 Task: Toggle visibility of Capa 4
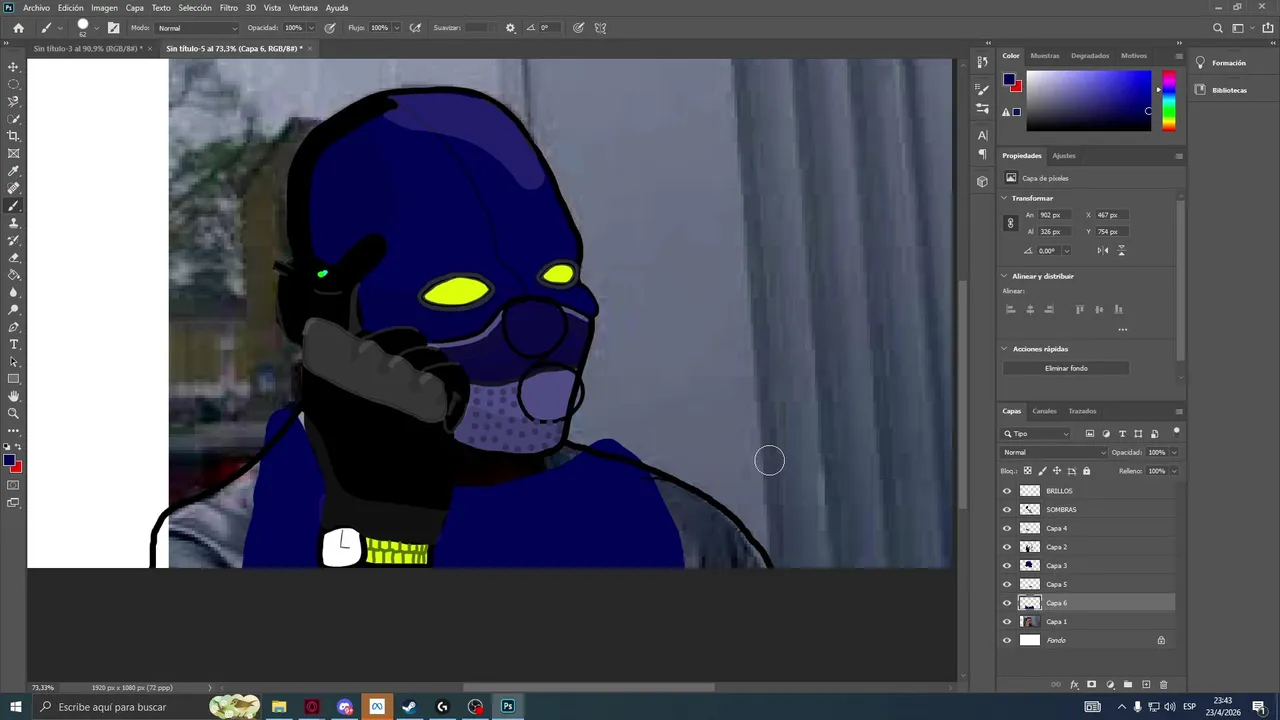1007,528
